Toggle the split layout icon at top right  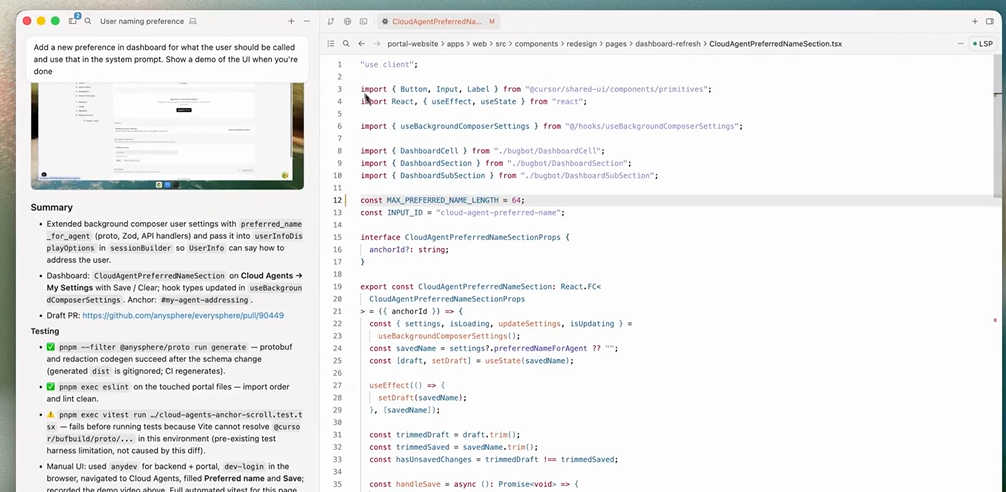click(990, 20)
